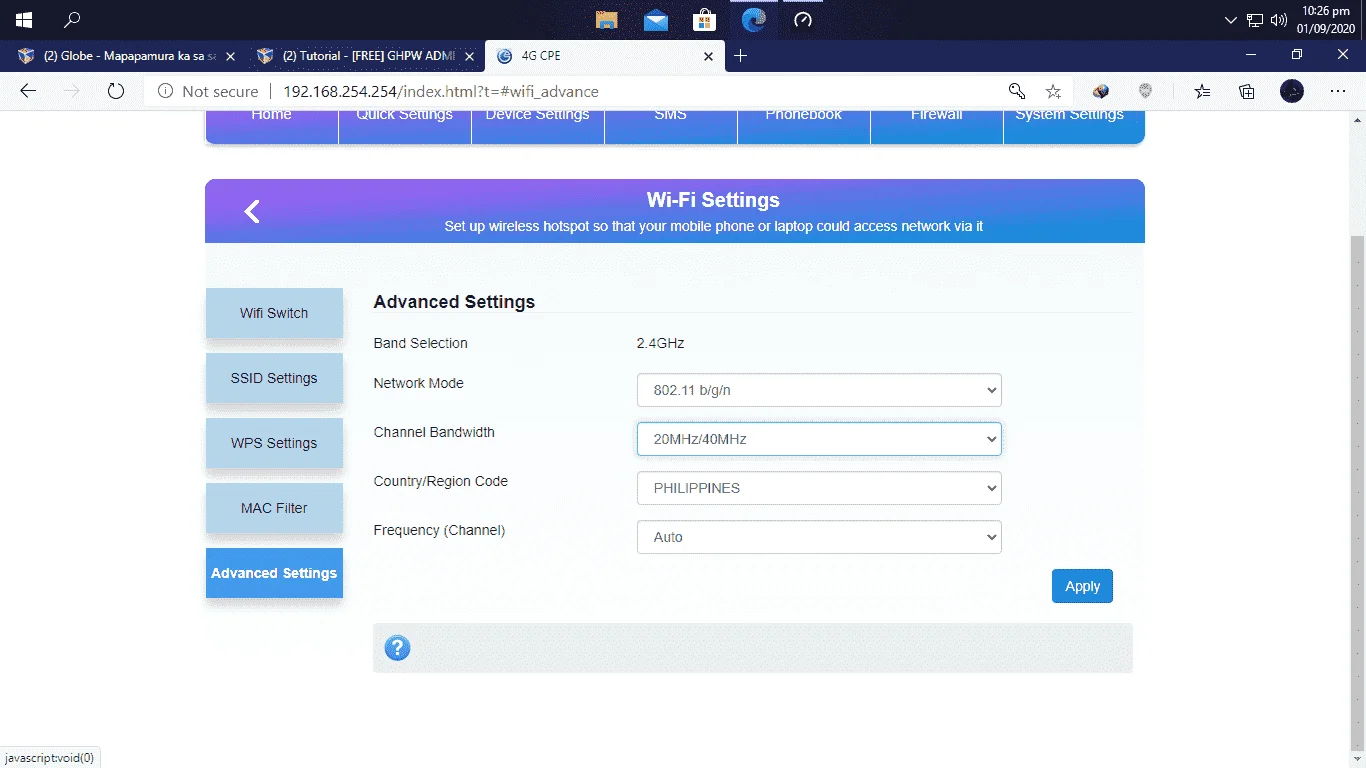Click the Apply button

1082,586
